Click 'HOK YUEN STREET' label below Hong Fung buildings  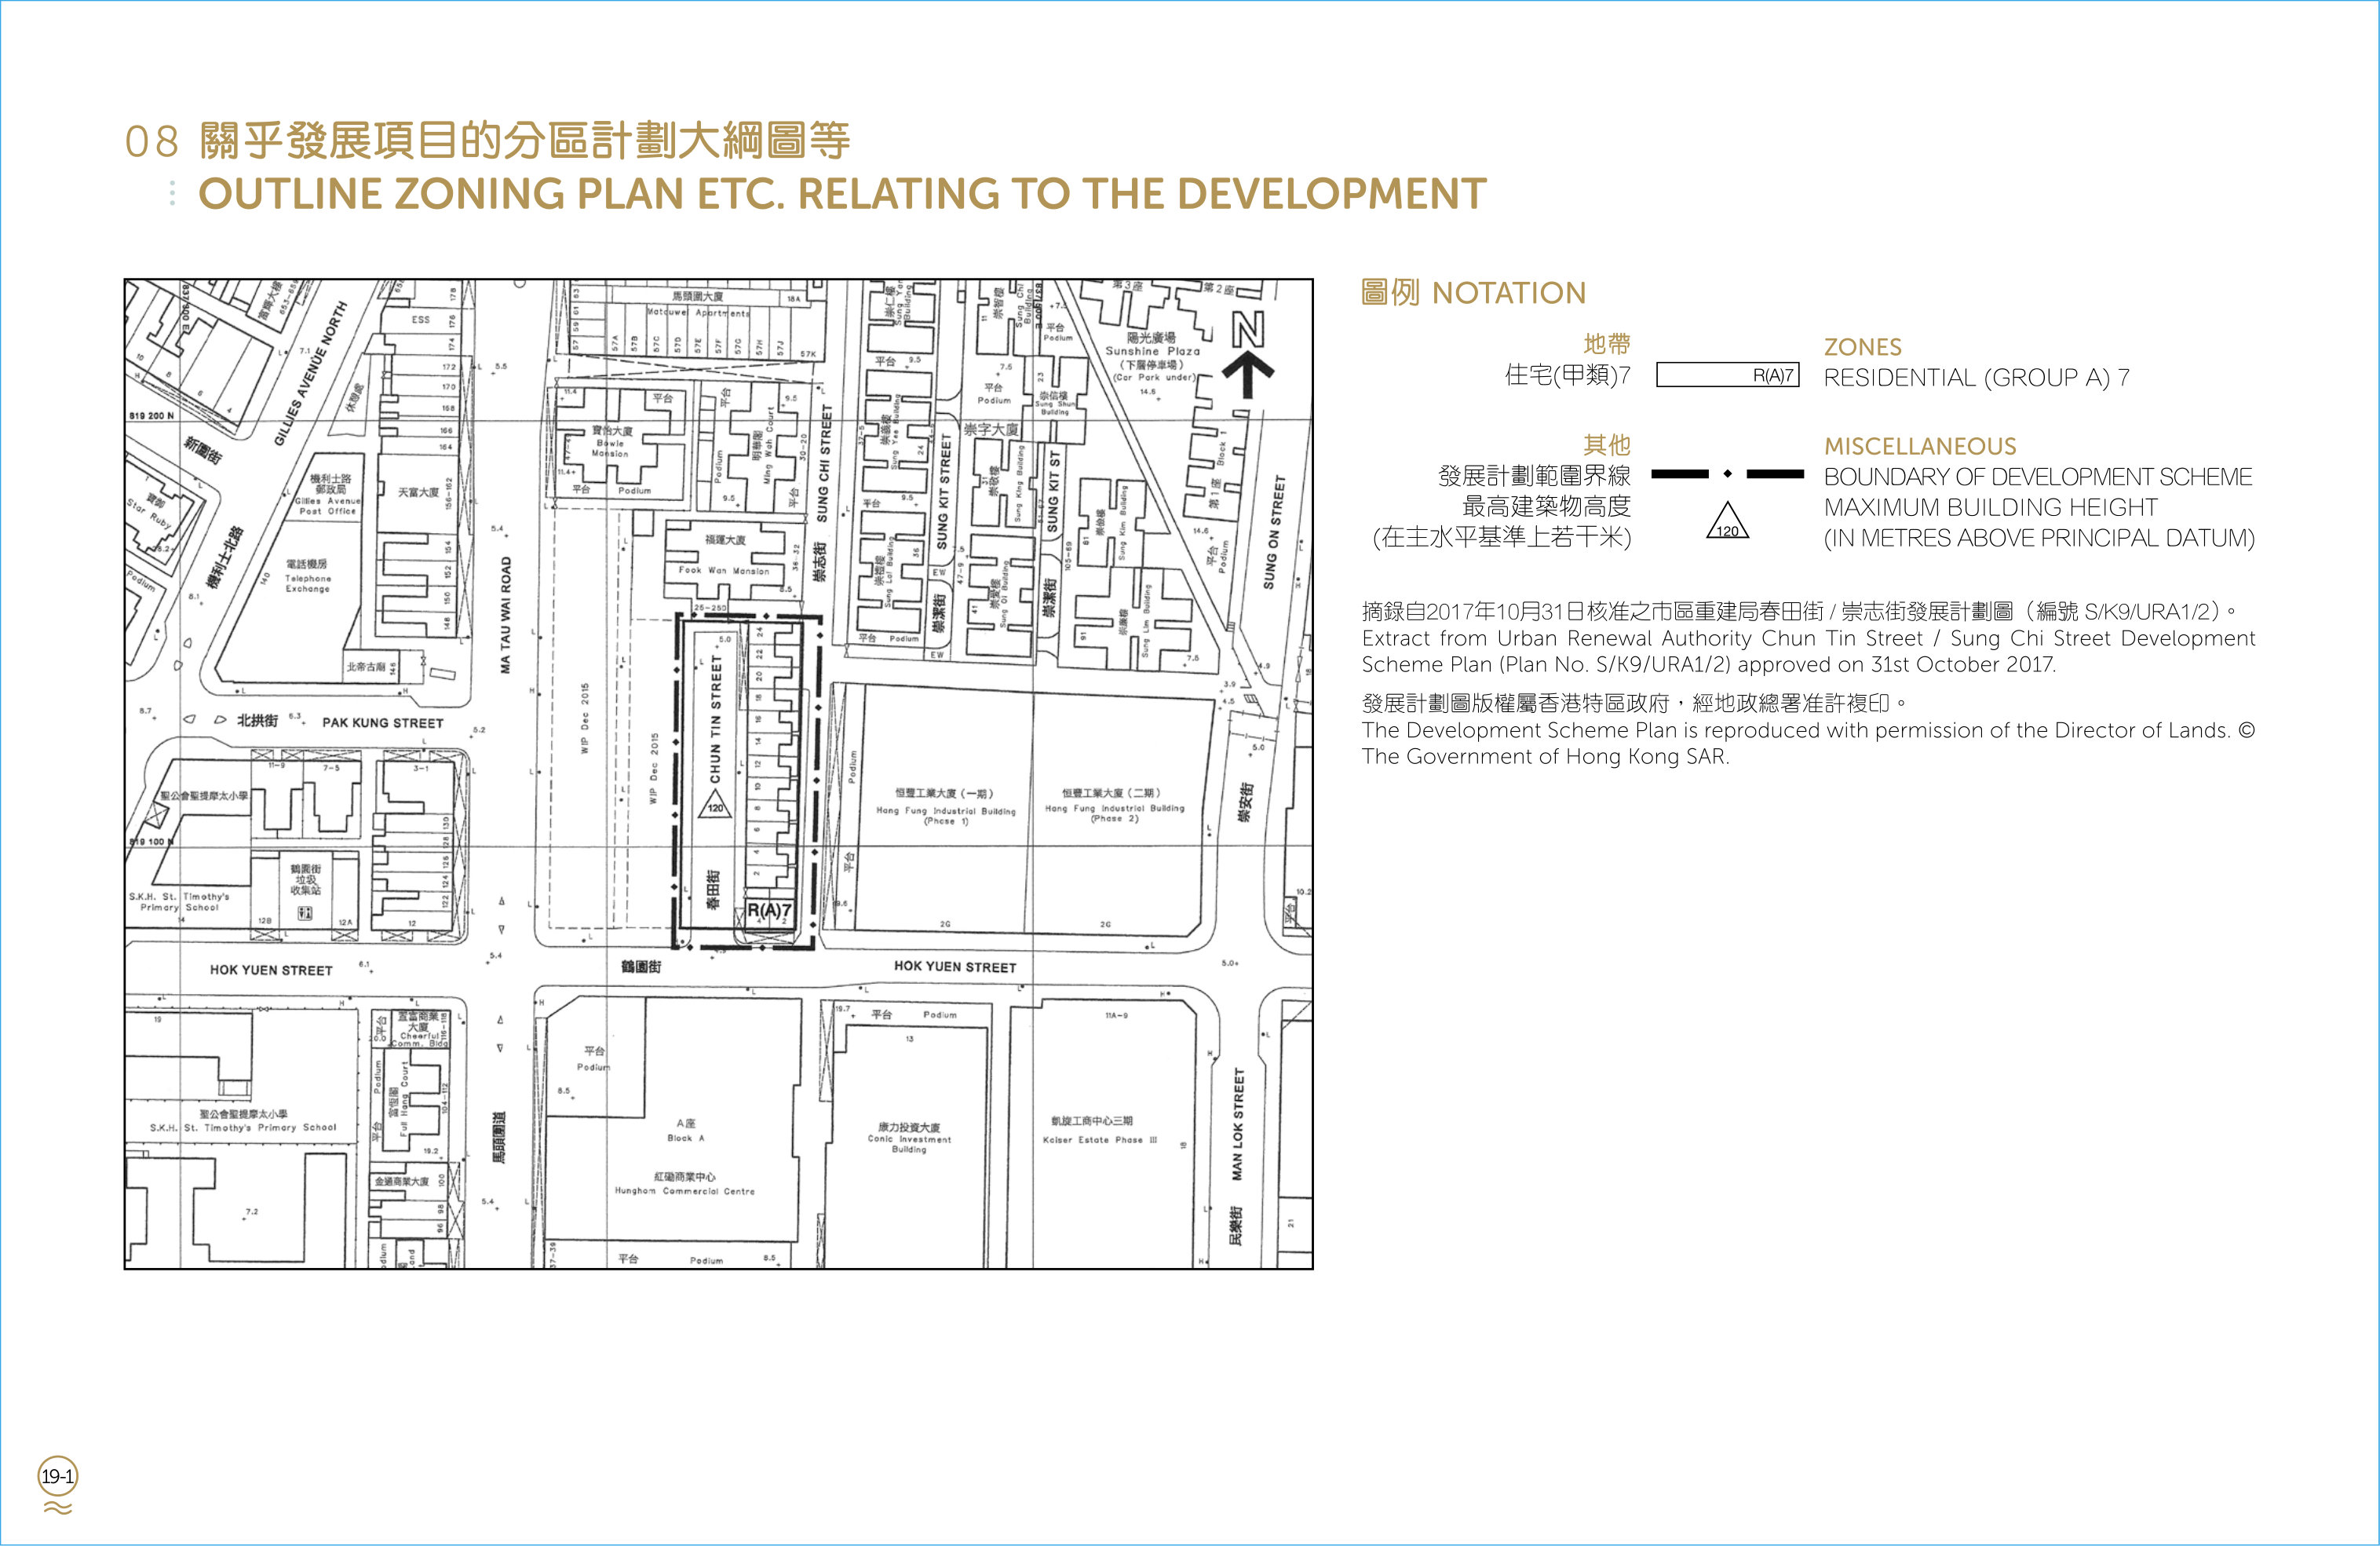955,966
